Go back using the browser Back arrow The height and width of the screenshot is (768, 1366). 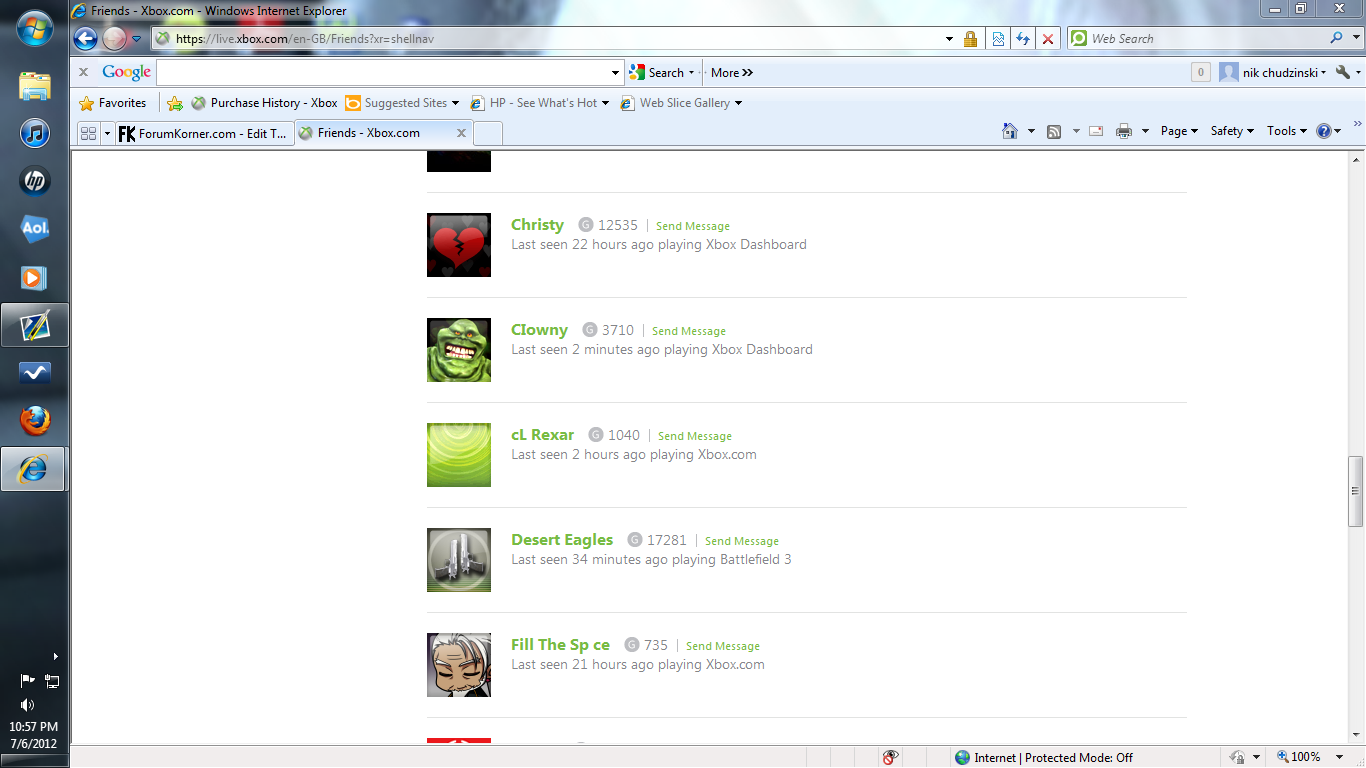pos(85,39)
